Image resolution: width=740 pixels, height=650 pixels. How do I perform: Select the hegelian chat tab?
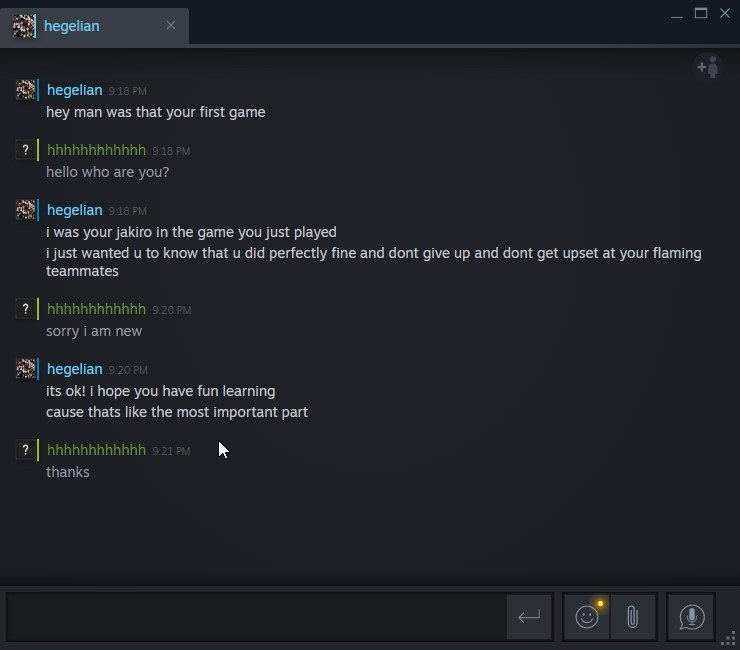(94, 27)
